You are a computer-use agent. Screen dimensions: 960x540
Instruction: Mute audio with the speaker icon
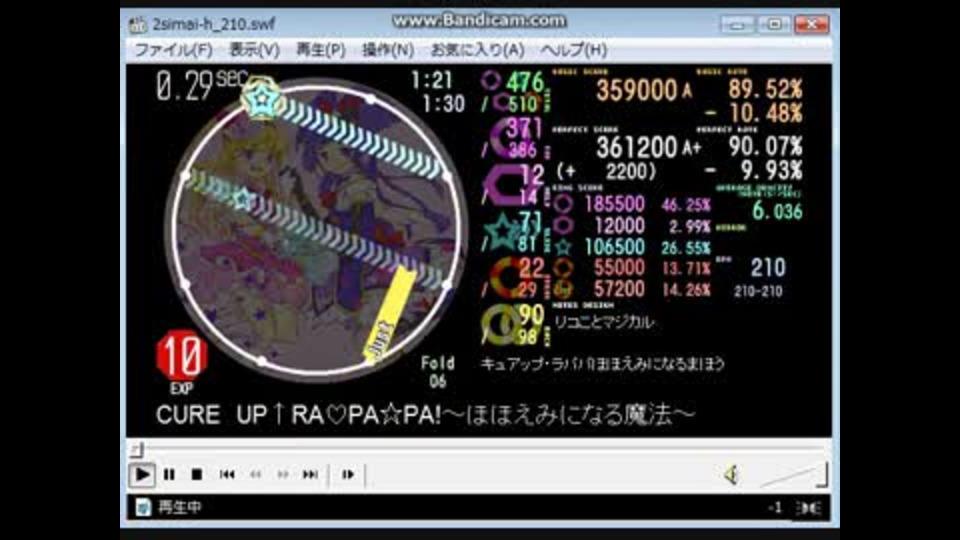(731, 474)
